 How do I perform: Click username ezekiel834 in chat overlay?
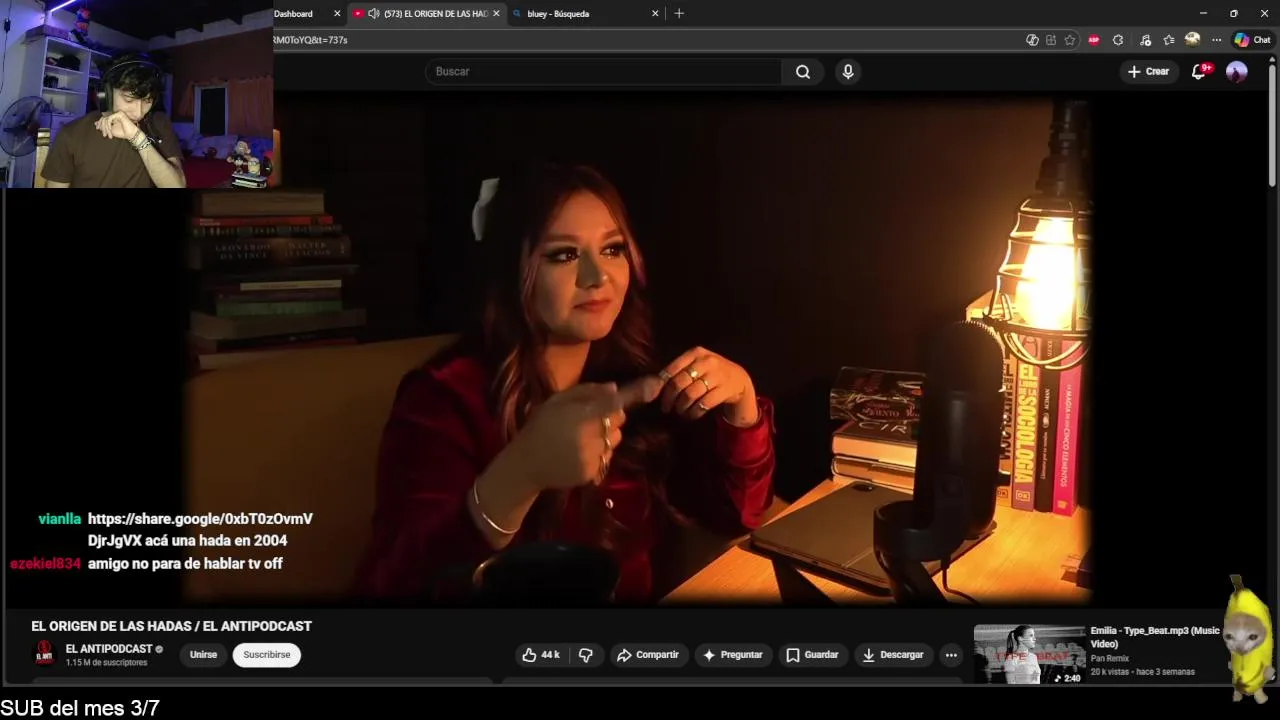coord(45,564)
